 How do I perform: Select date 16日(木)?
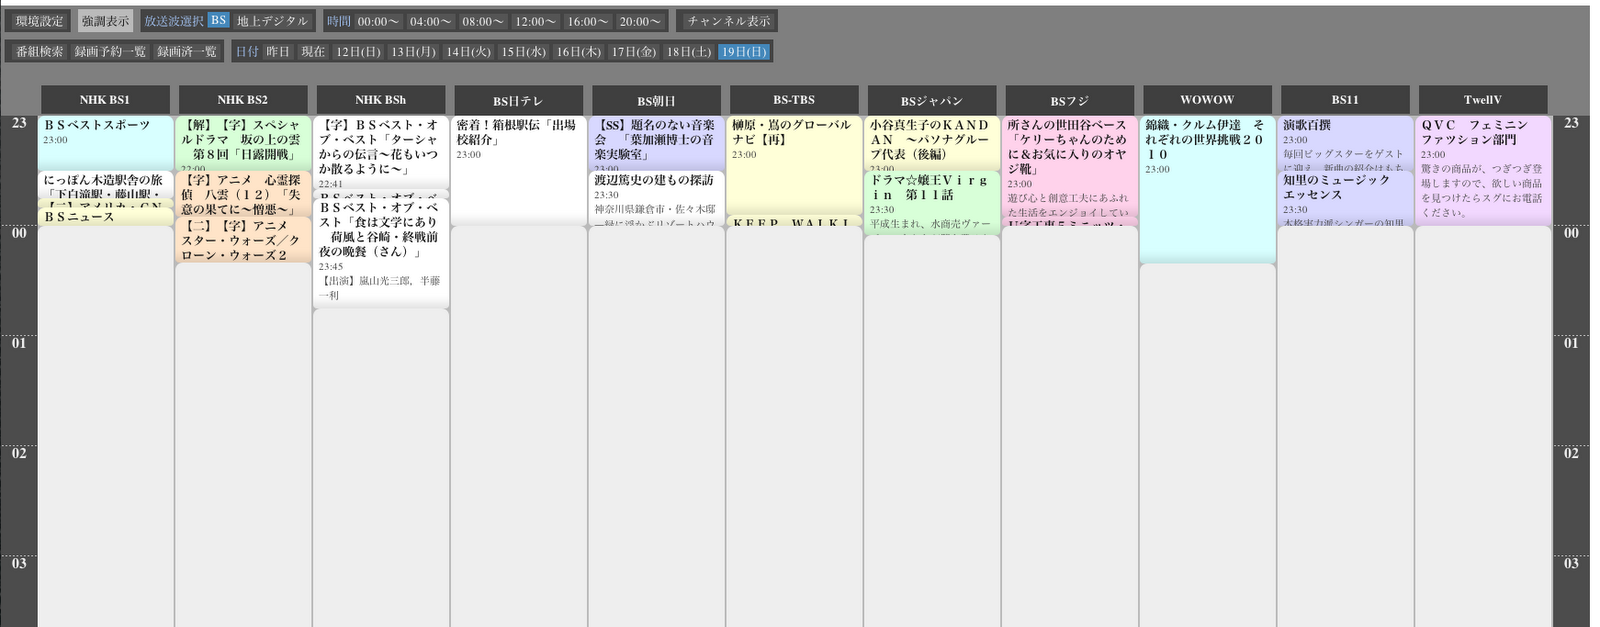point(579,51)
